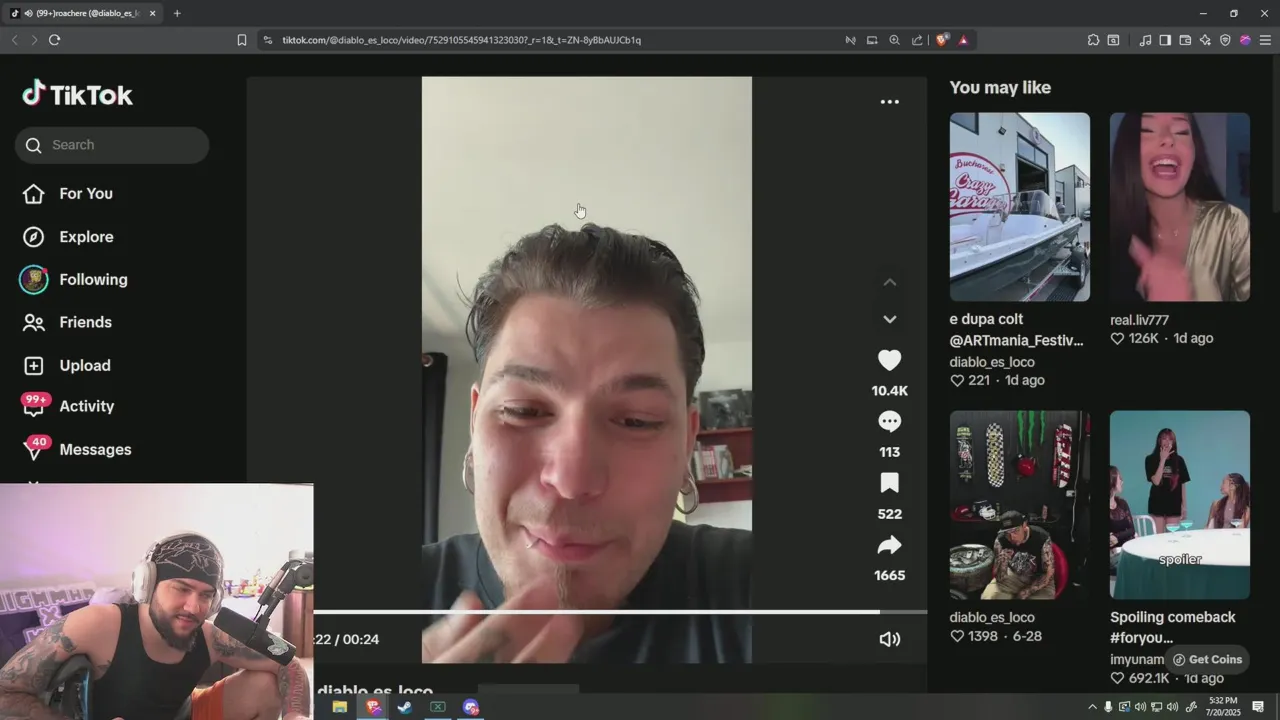
Task: Open the Crazy Garage boat video thumbnail
Action: [1019, 207]
